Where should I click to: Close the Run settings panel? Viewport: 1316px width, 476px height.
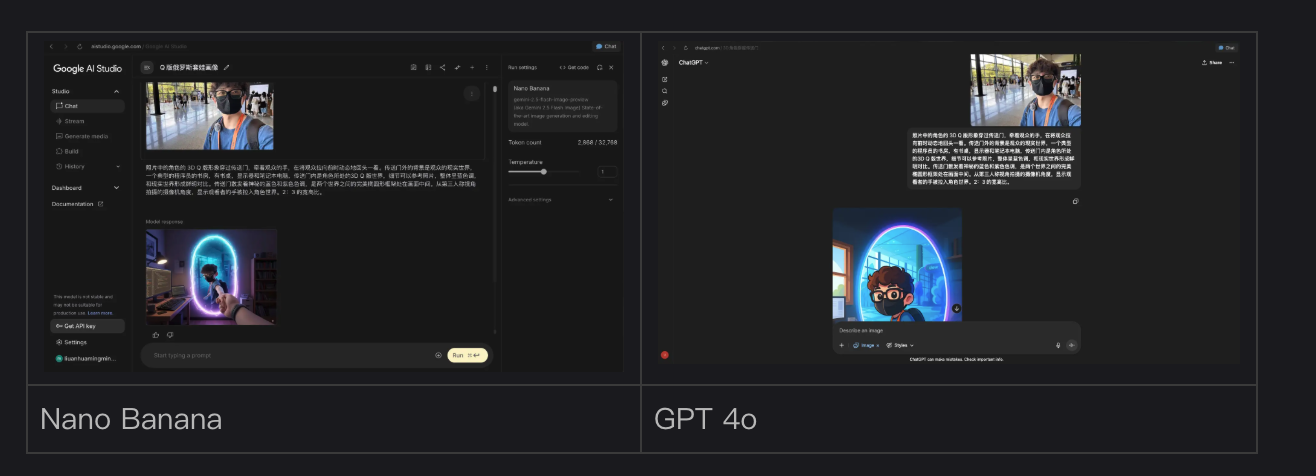pos(611,67)
